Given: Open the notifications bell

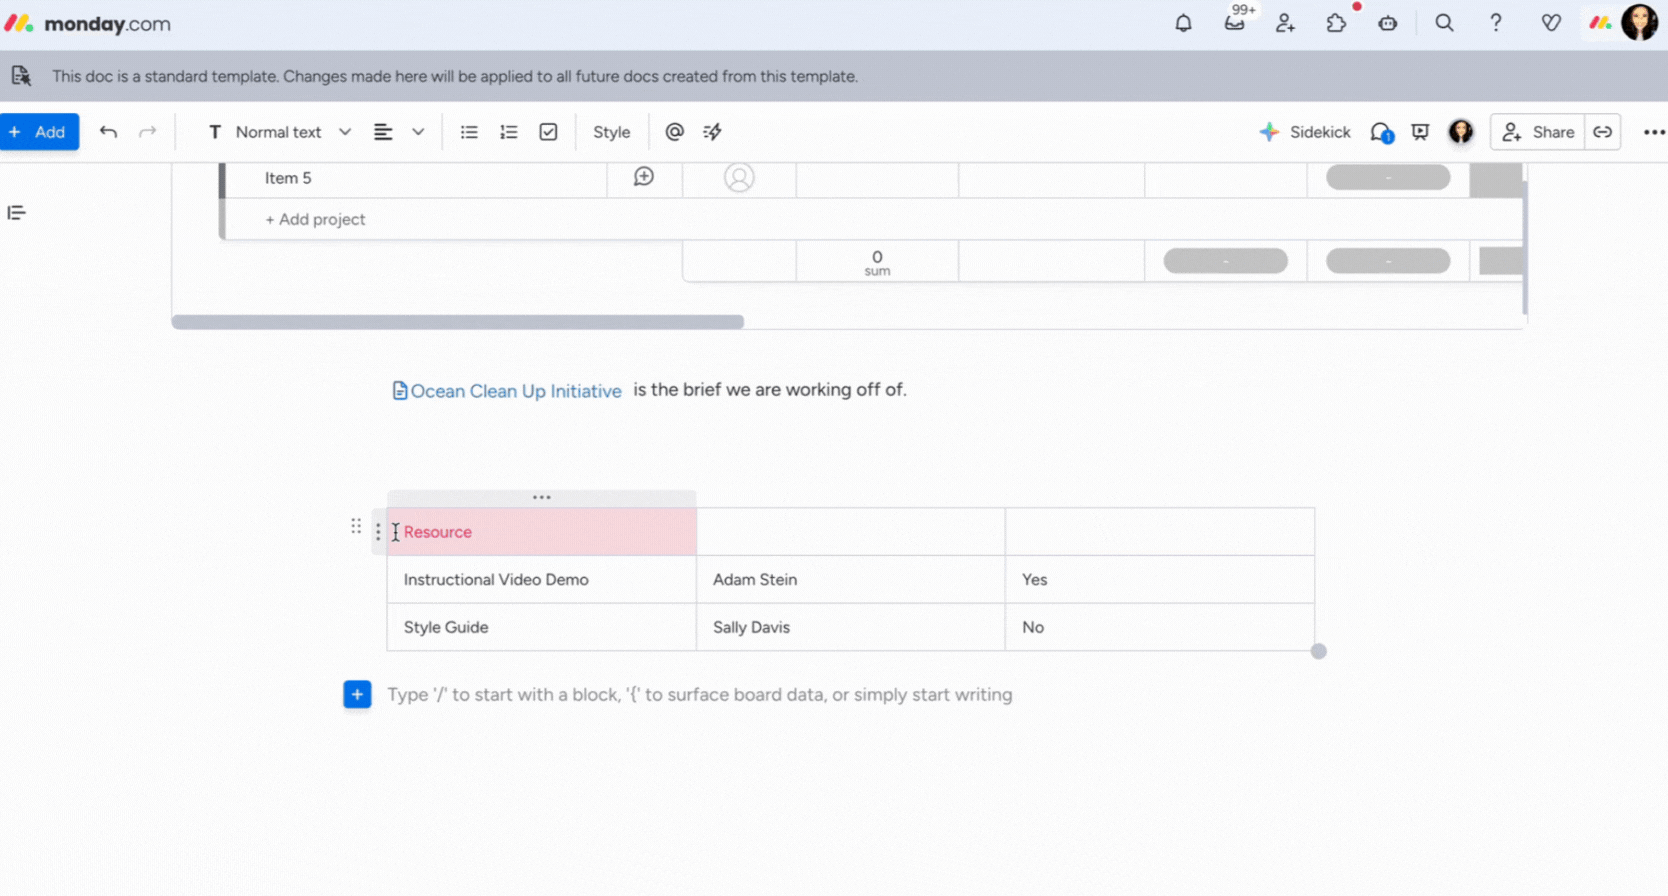Looking at the screenshot, I should [1183, 23].
